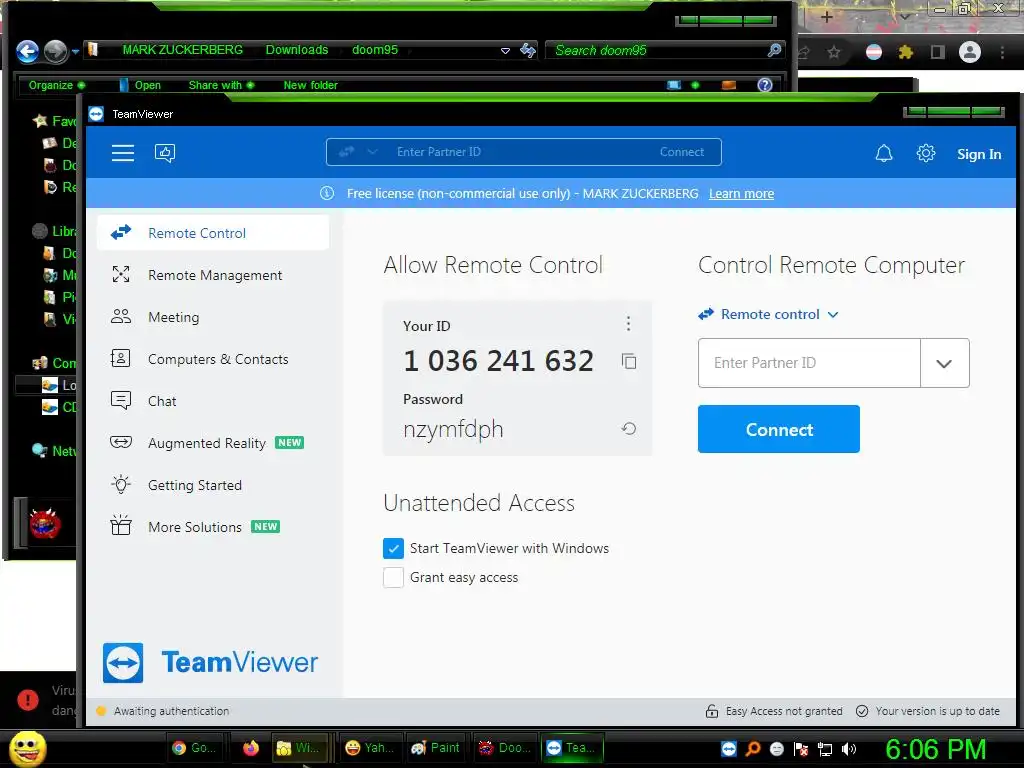1024x768 pixels.
Task: Click the Start smiley button
Action: [27, 749]
